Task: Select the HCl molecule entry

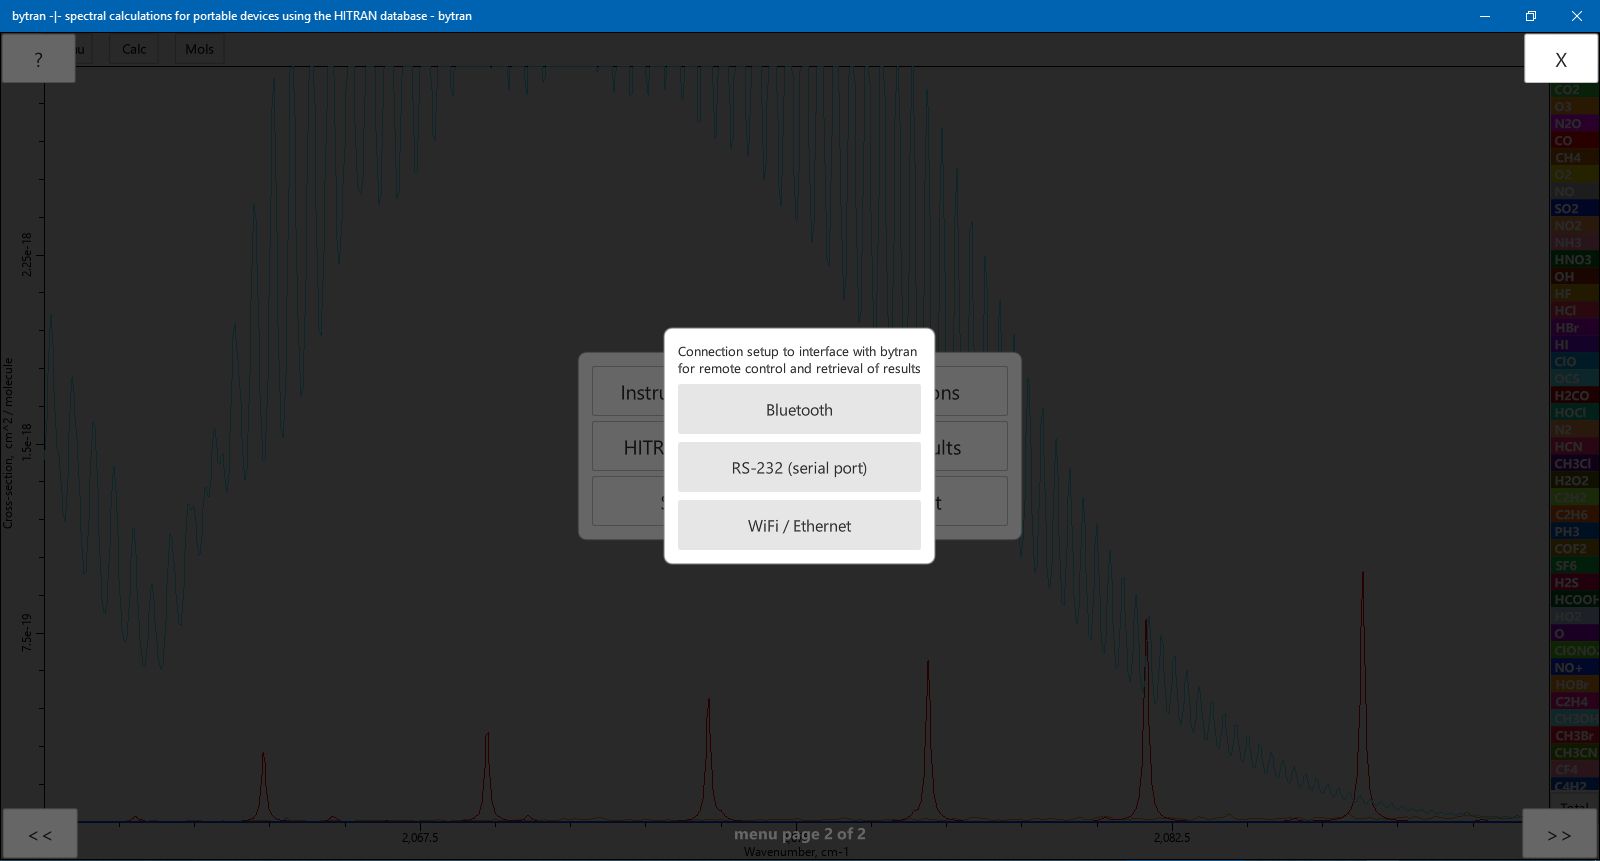Action: (x=1574, y=311)
